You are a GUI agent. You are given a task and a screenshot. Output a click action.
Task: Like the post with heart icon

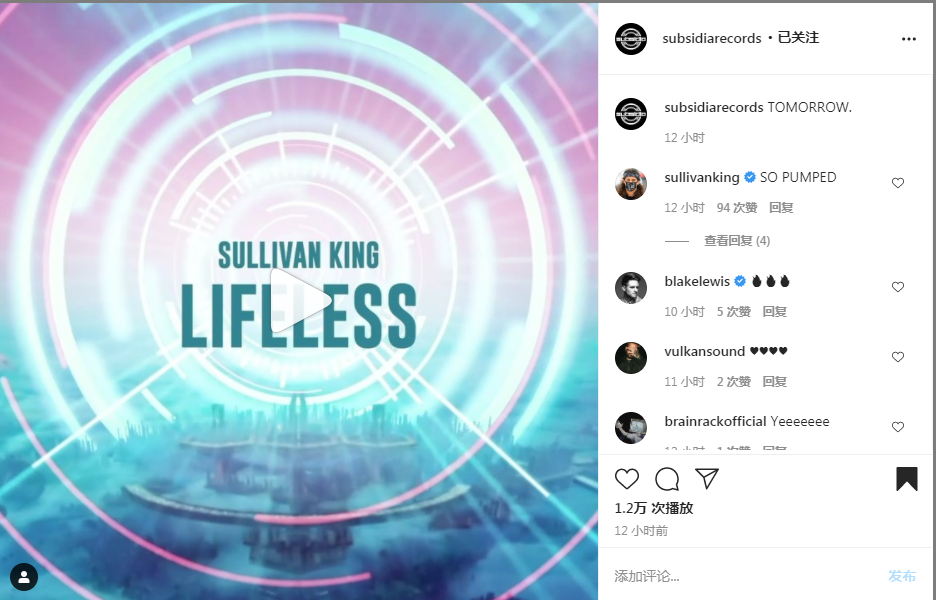[627, 479]
